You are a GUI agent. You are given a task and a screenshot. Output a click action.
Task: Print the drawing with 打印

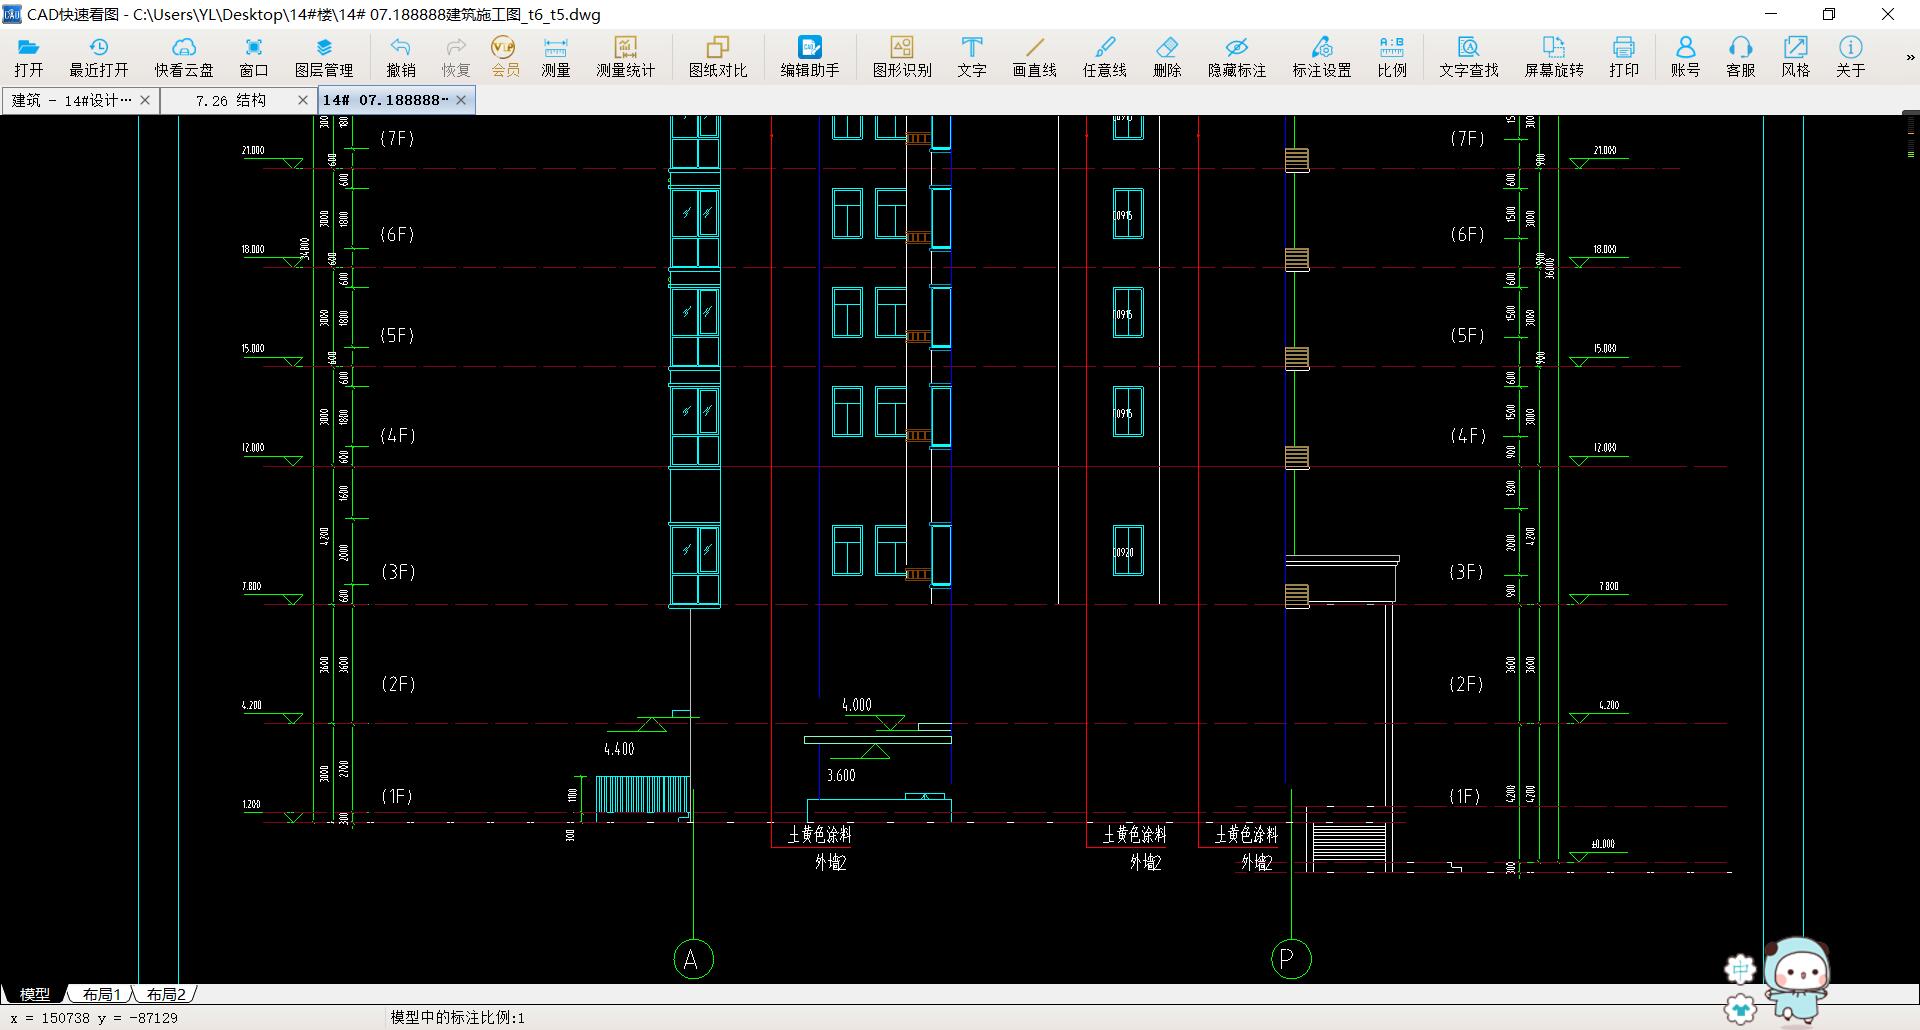[x=1624, y=57]
